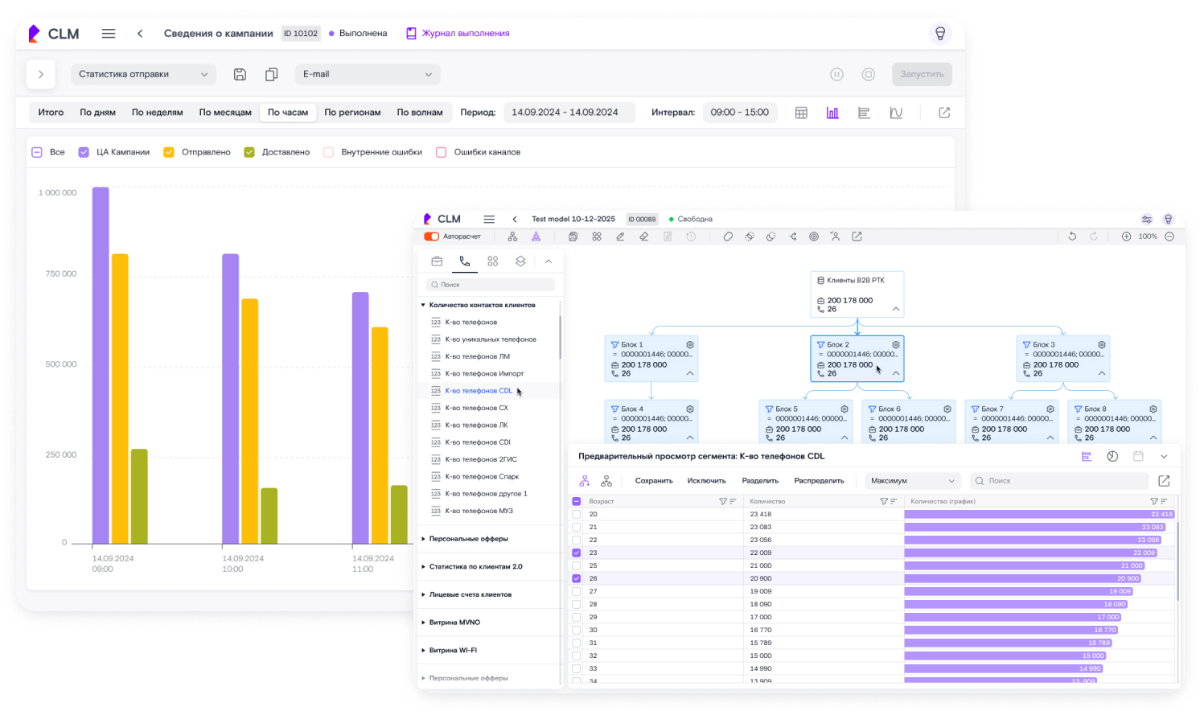
Task: Collapse left panel tabs with up chevron
Action: pos(548,261)
